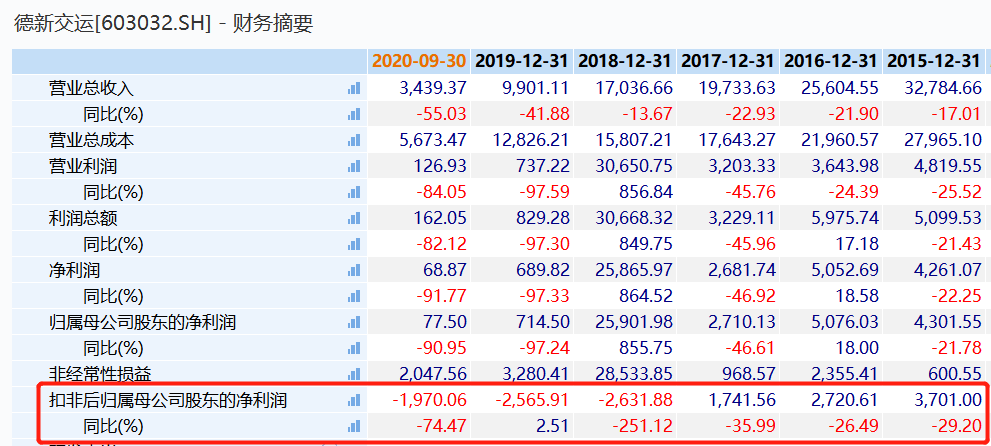Viewport: 991px width, 446px height.
Task: Select the -1,970.06 cell value
Action: click(432, 400)
